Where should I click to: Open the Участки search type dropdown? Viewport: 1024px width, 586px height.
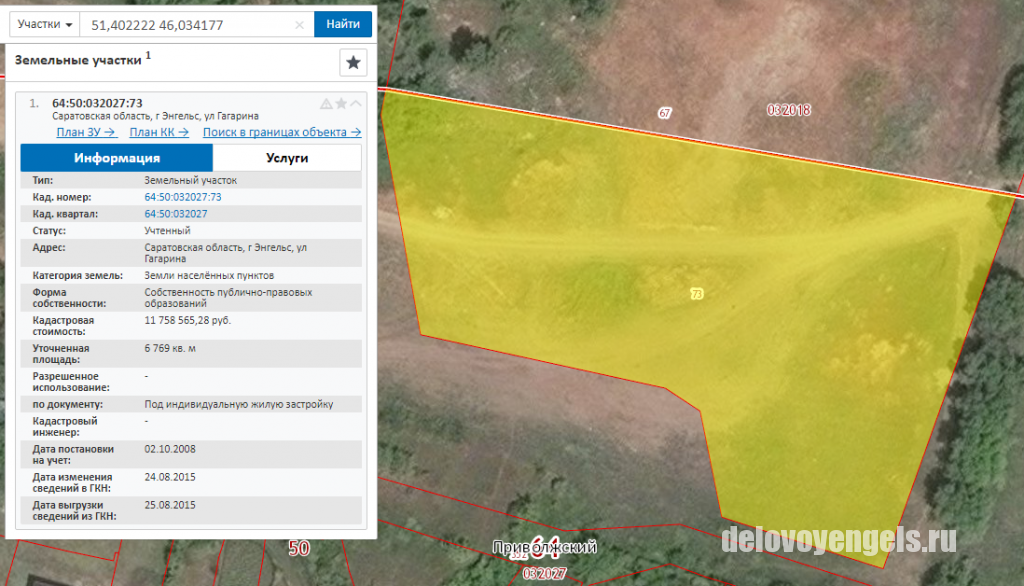click(x=44, y=25)
